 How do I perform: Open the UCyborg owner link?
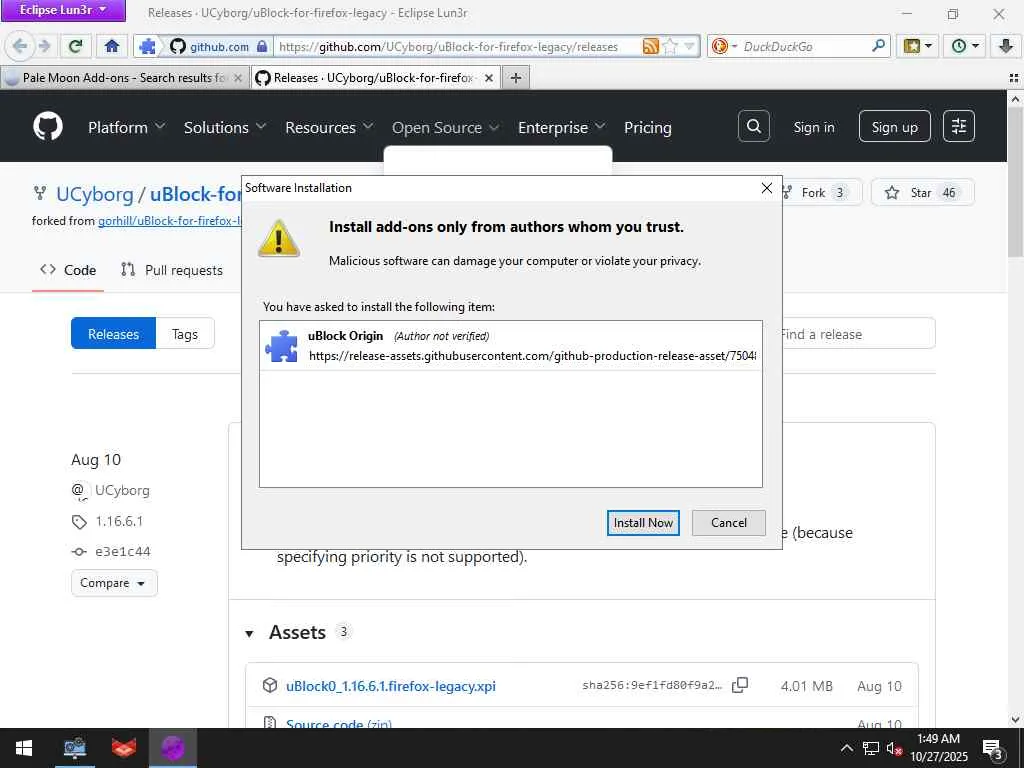tap(95, 194)
